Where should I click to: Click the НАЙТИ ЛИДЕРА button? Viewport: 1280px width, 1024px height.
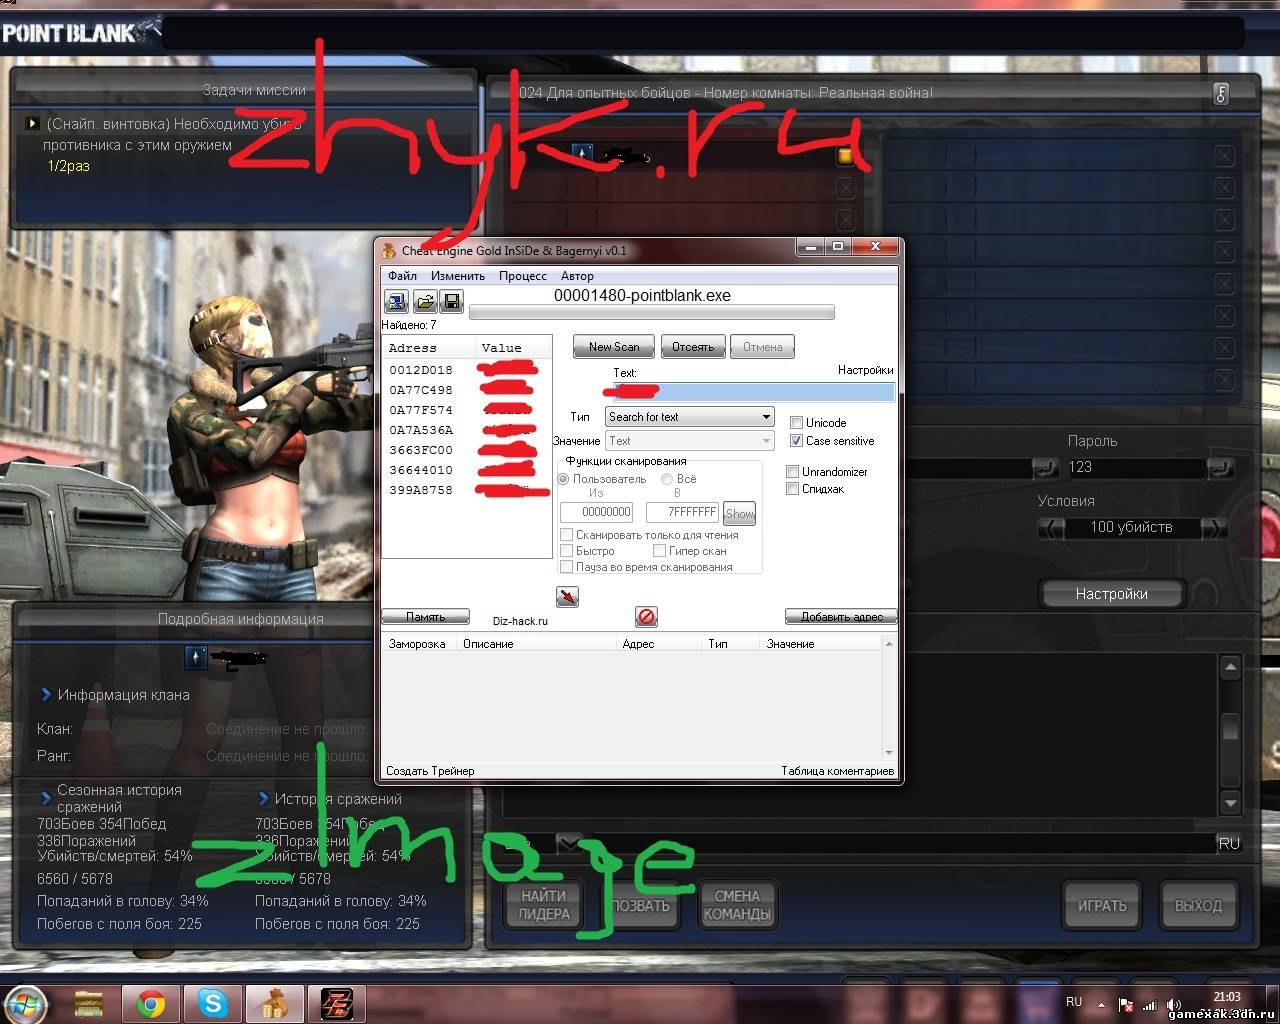[x=544, y=905]
